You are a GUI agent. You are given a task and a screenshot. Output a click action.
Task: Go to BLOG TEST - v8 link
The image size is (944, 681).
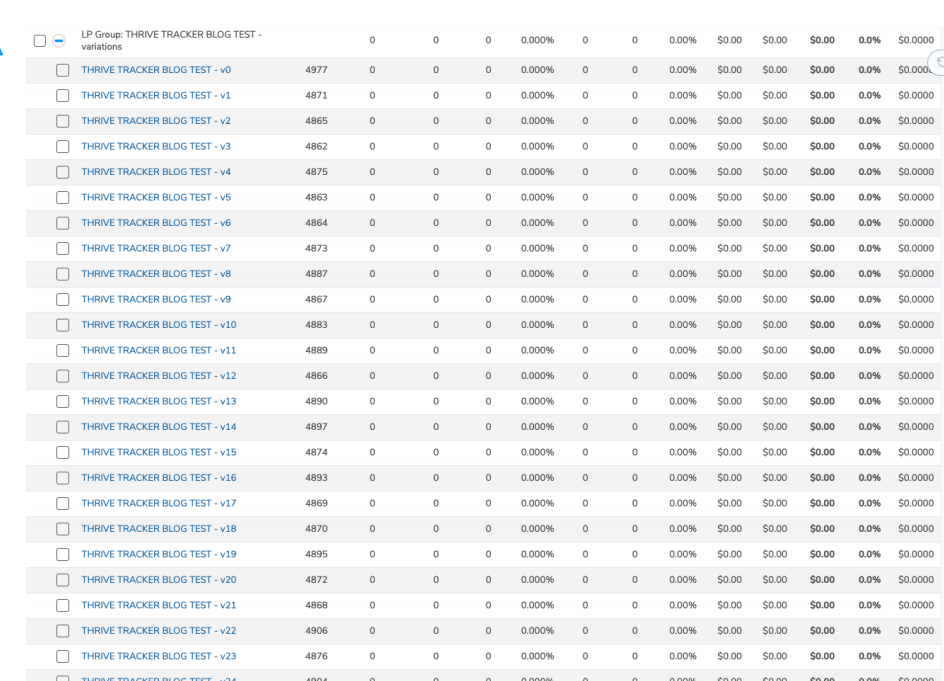pos(156,273)
